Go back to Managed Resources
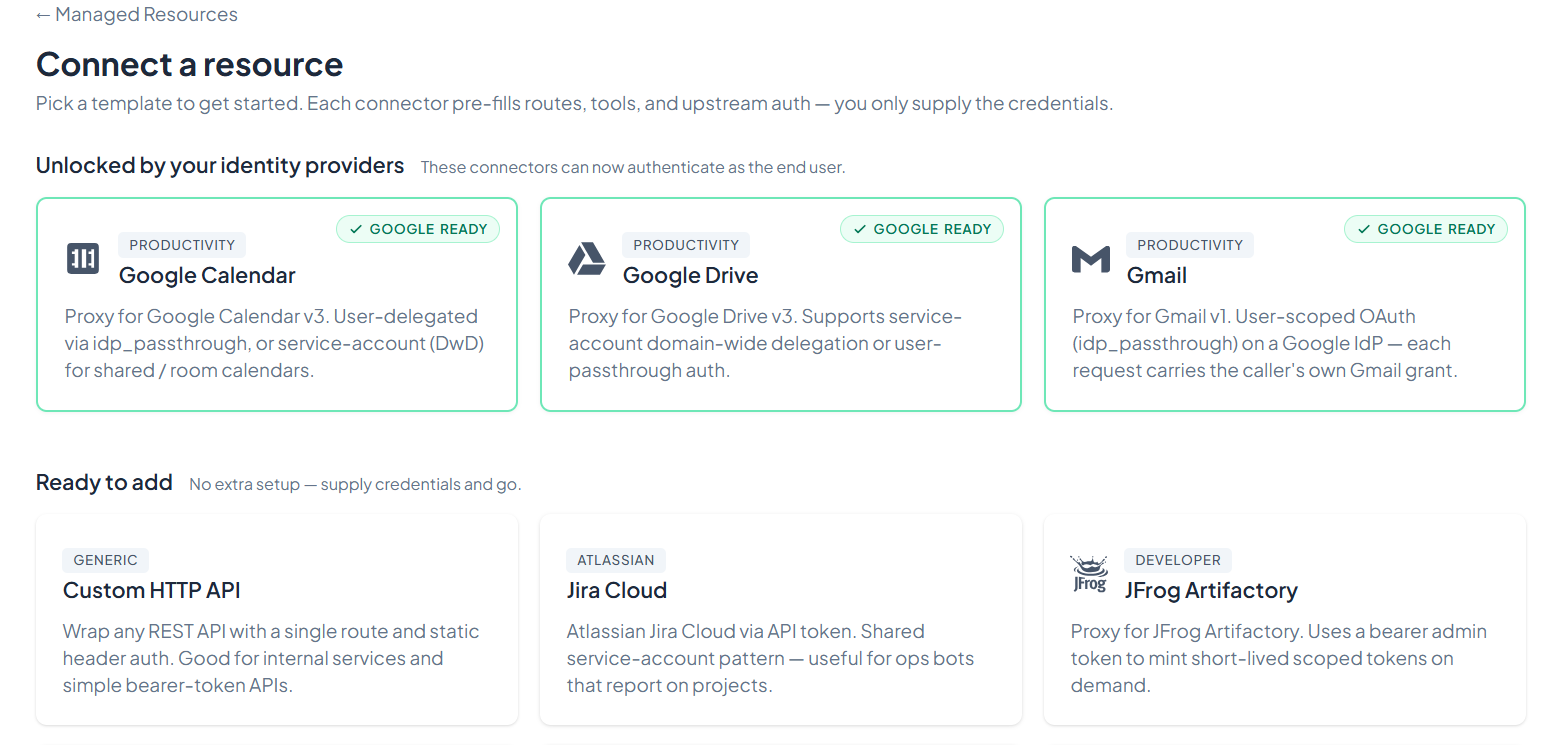Screen dimensions: 1560x745 click(x=137, y=15)
